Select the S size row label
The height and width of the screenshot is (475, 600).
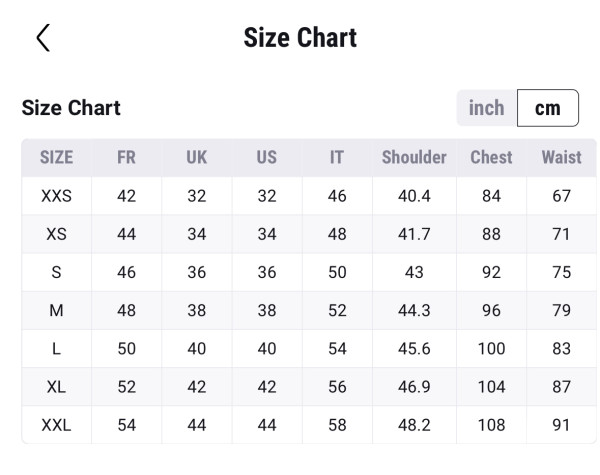point(56,272)
